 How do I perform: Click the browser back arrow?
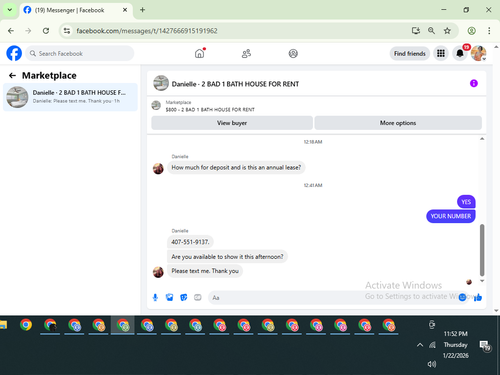(x=11, y=31)
